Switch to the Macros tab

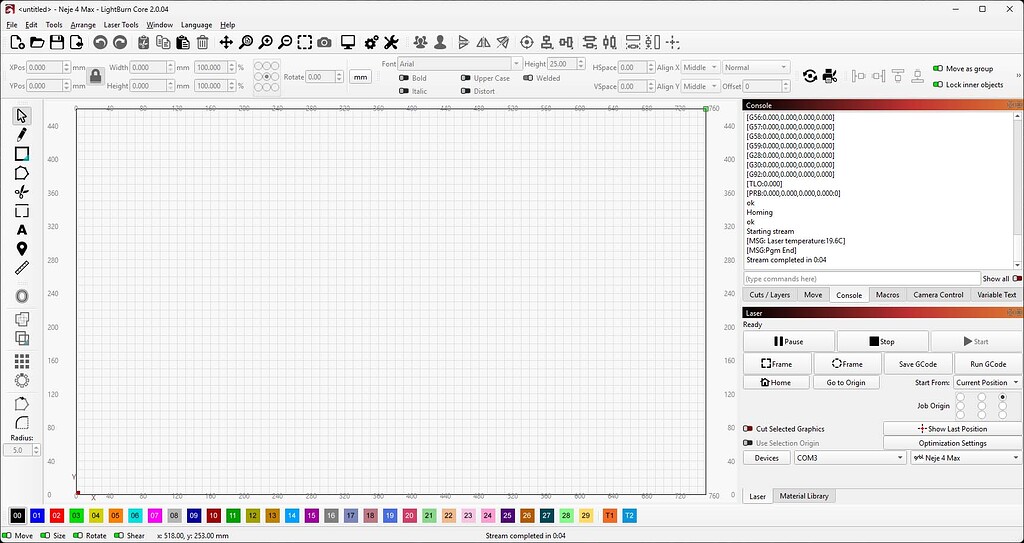click(887, 295)
